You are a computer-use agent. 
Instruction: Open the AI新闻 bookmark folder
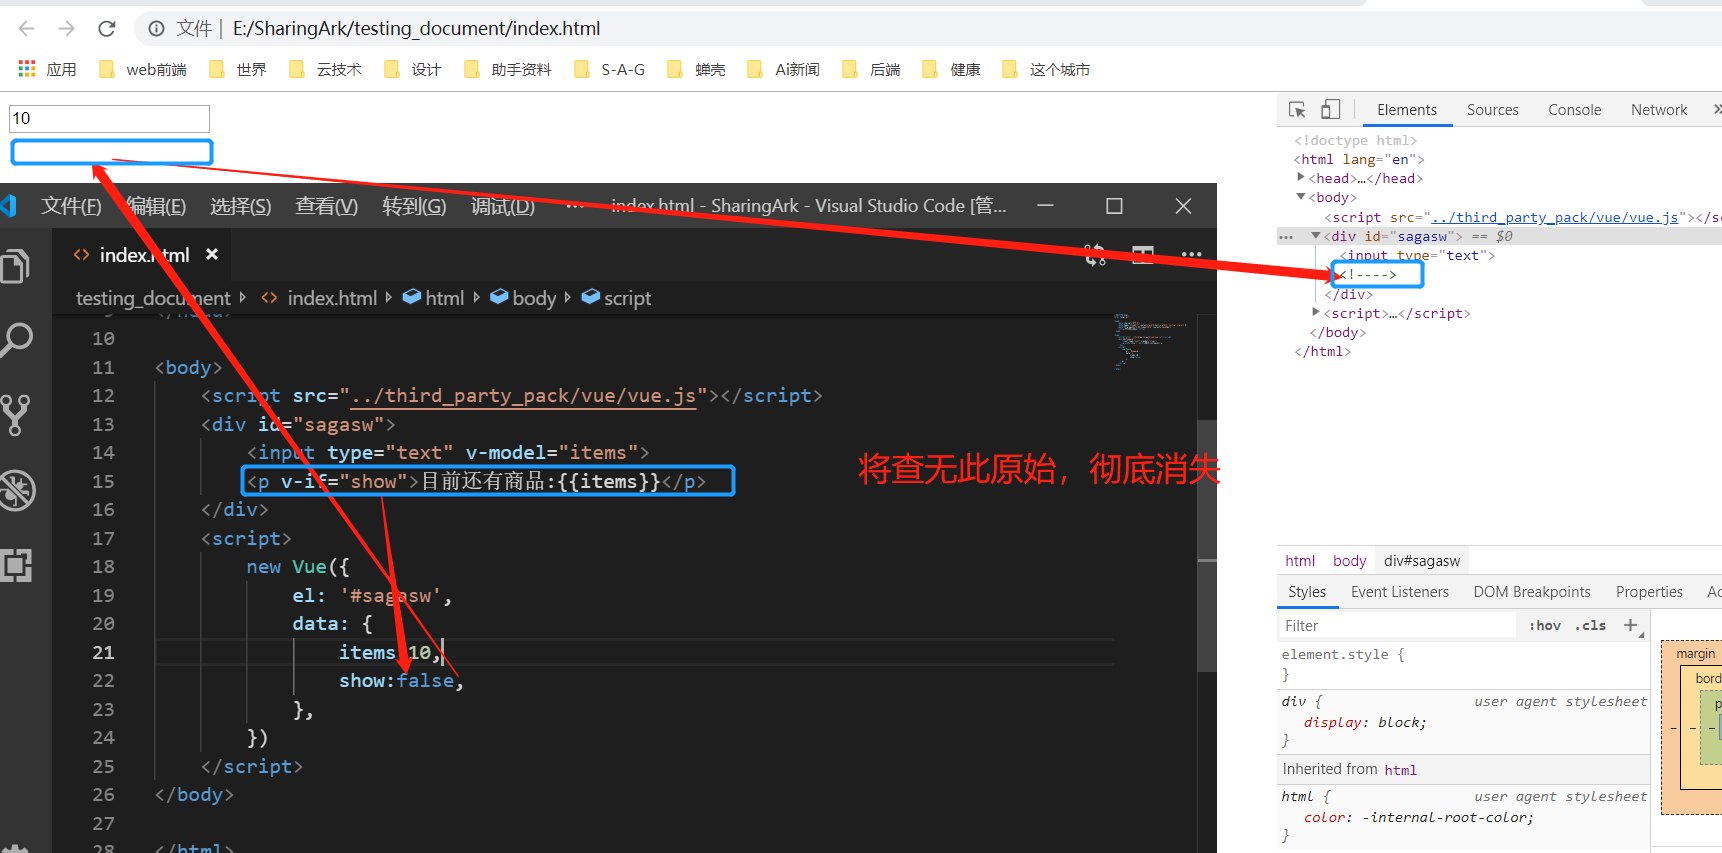point(784,69)
